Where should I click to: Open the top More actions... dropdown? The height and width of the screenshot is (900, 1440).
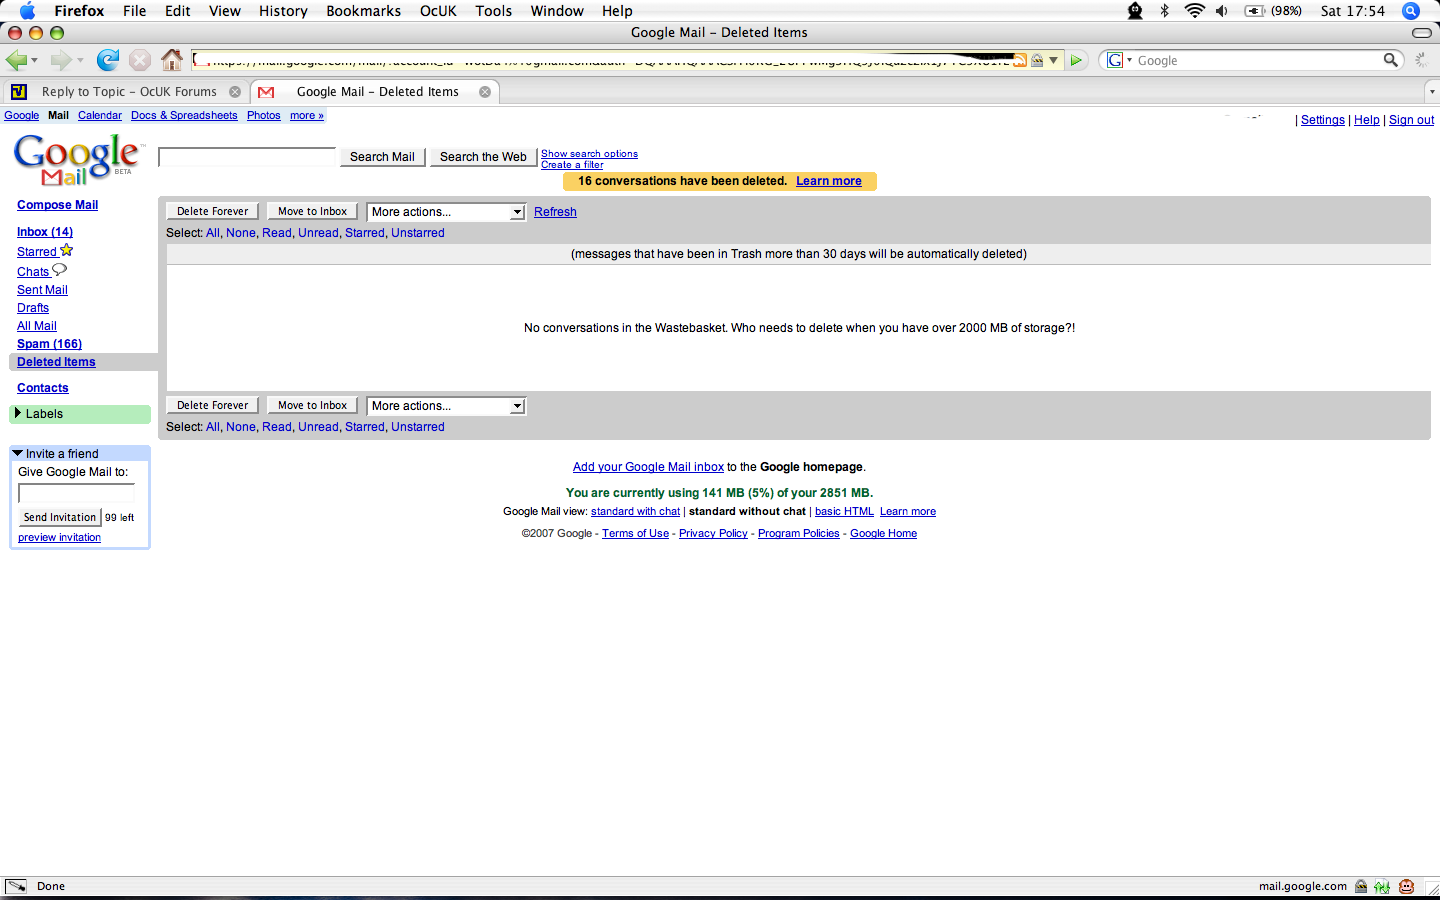446,212
